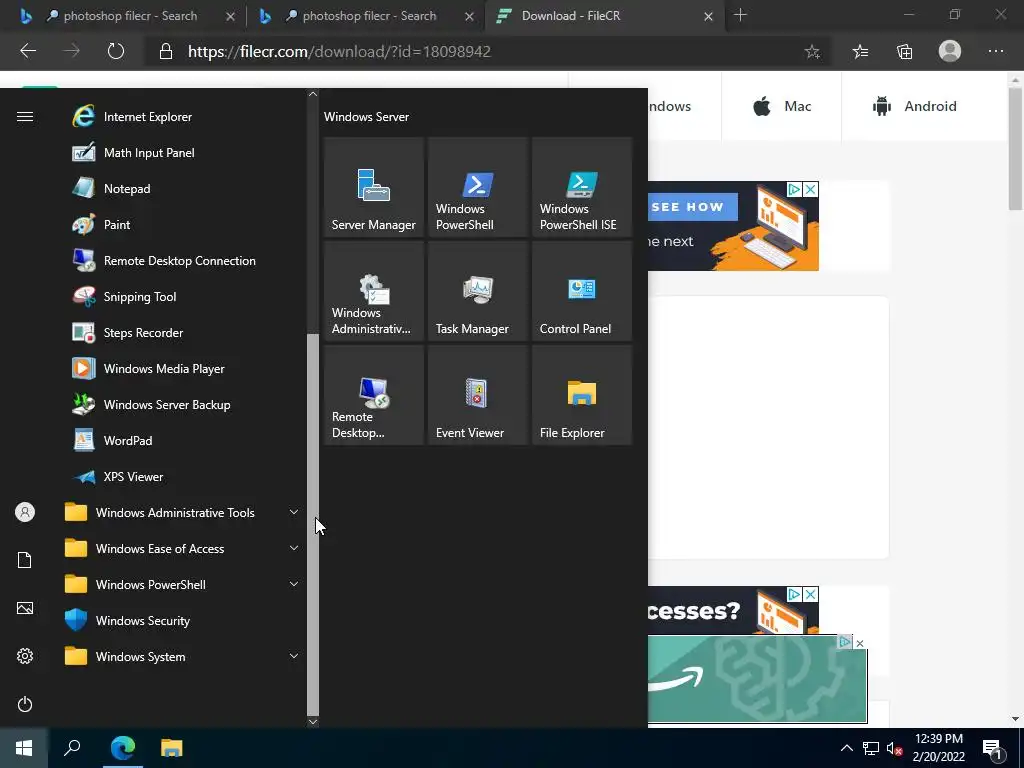Click the Power button in Start
Image resolution: width=1024 pixels, height=768 pixels.
pos(25,704)
